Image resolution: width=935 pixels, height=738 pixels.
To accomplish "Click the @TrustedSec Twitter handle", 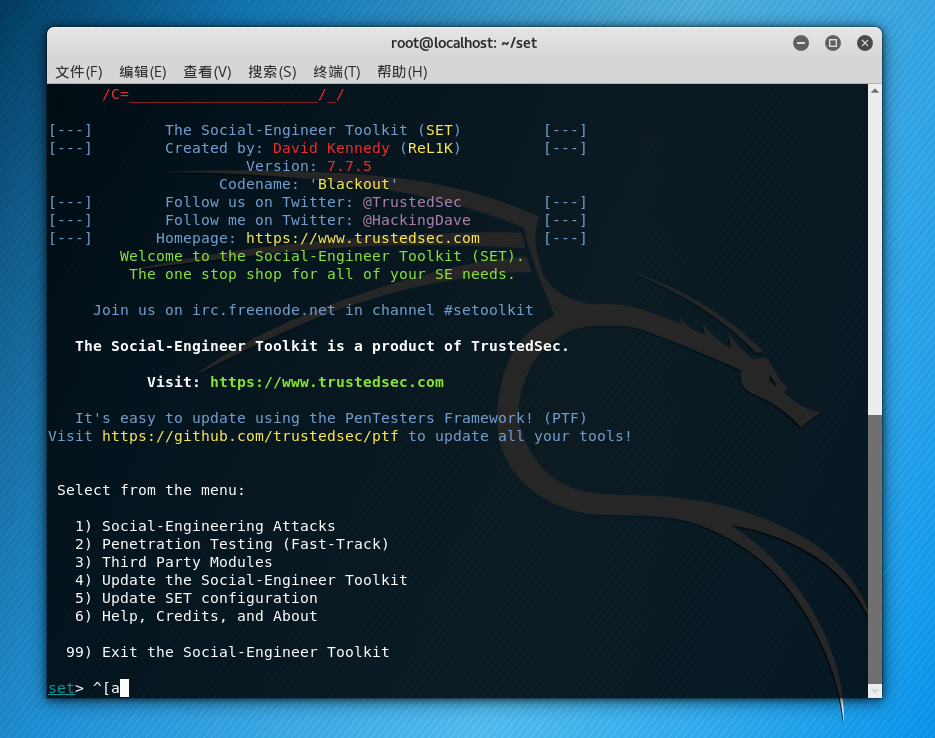I will coord(412,202).
